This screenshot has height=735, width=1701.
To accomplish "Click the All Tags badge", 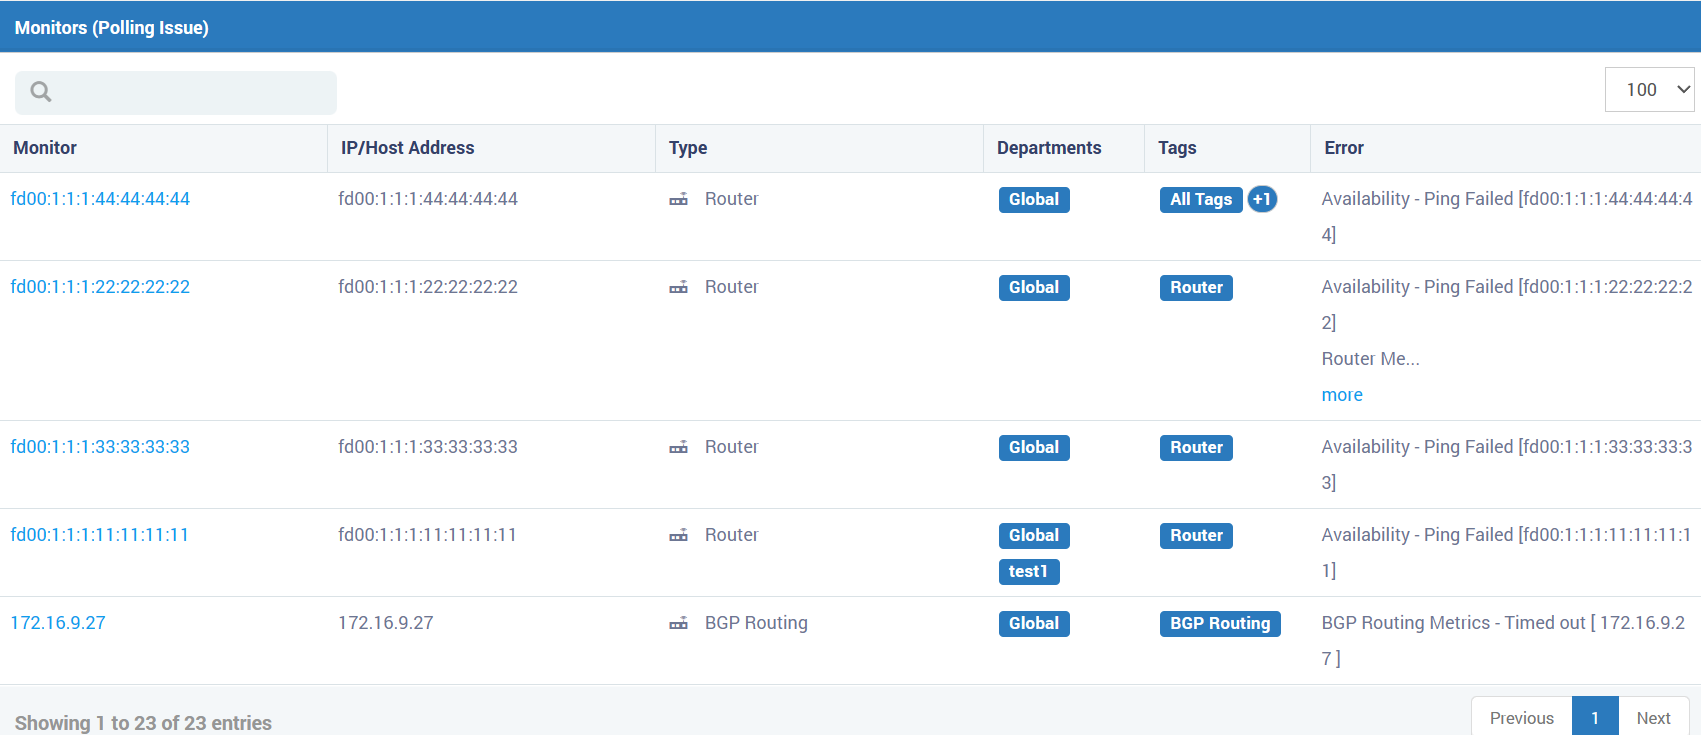I will click(1201, 200).
